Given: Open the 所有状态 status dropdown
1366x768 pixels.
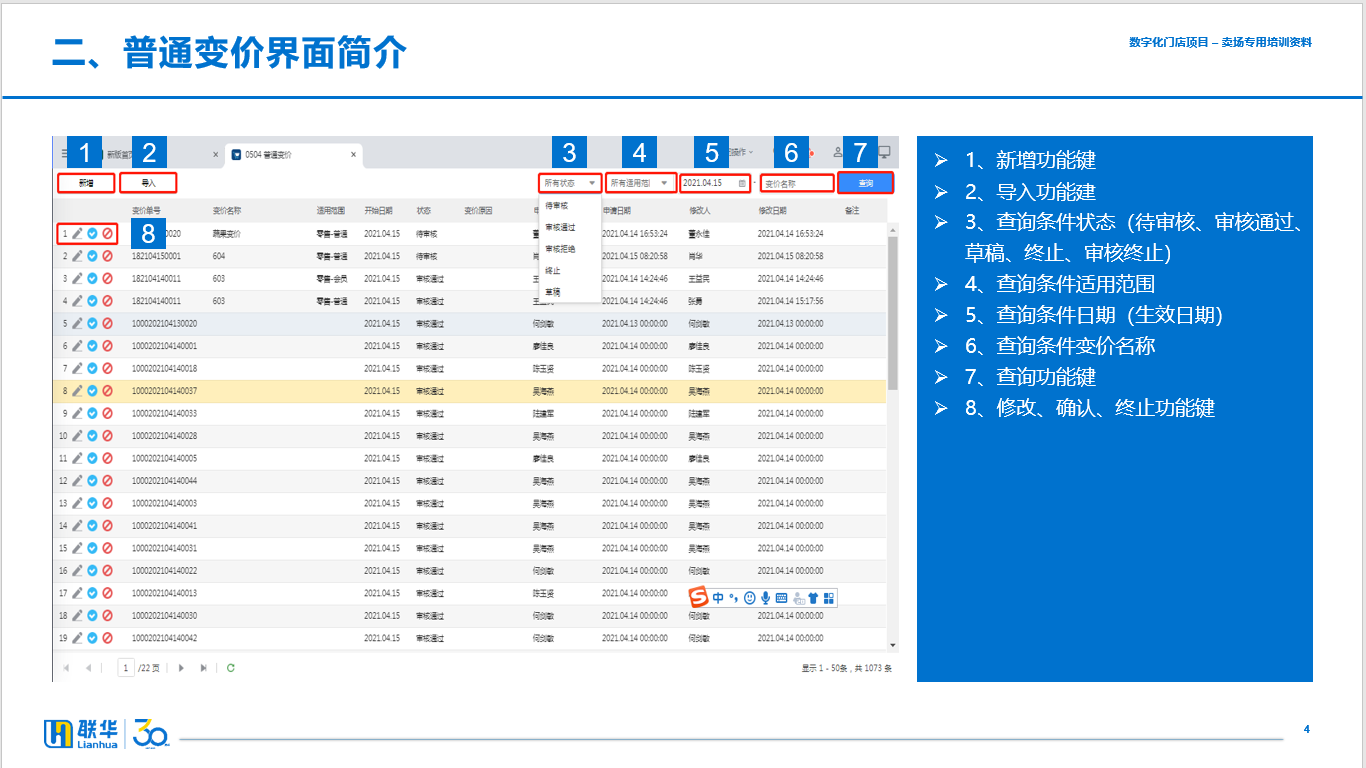Looking at the screenshot, I should [x=570, y=183].
